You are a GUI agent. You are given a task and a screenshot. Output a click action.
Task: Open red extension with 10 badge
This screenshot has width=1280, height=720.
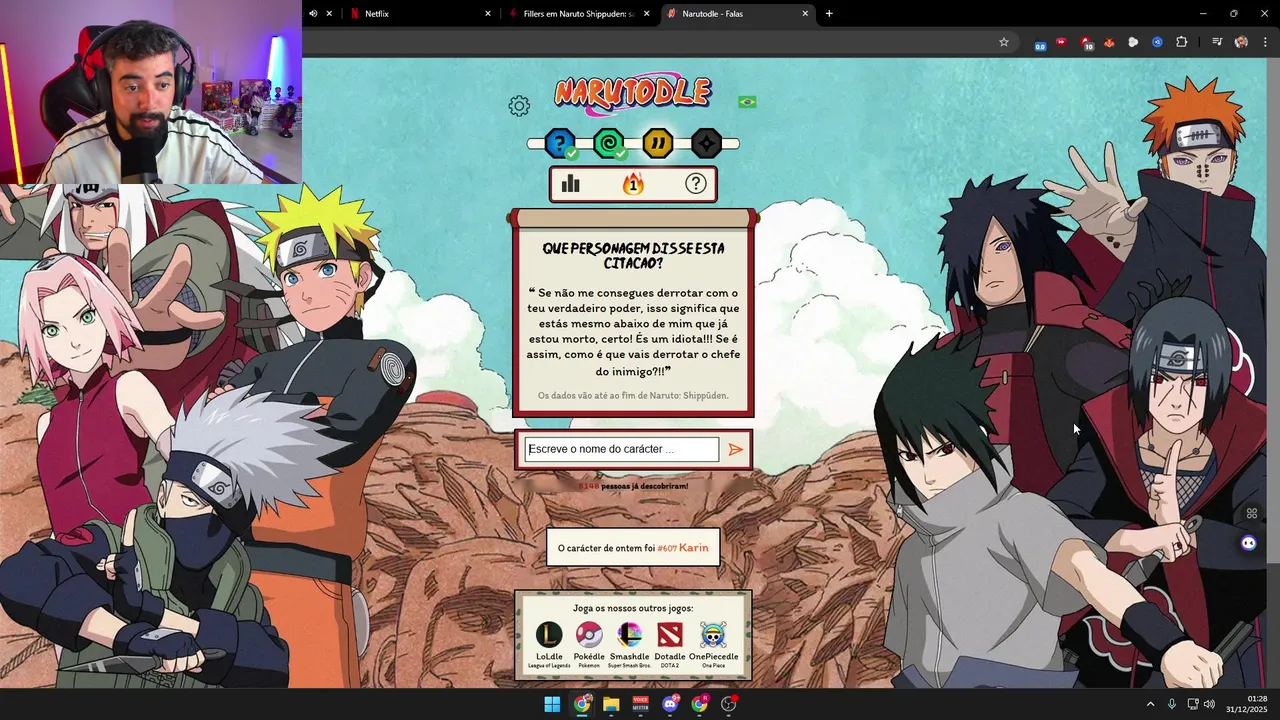point(1086,43)
